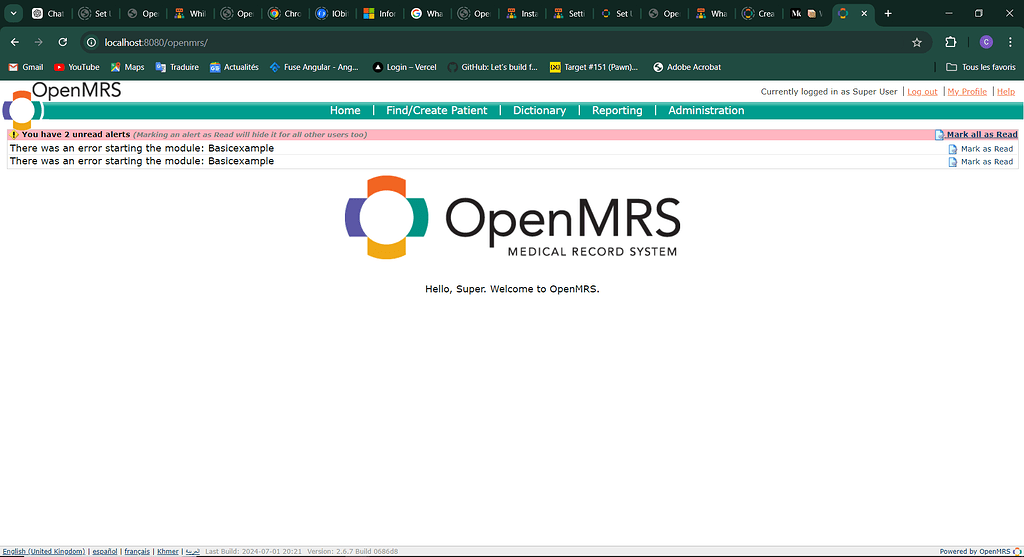Viewport: 1024px width, 557px height.
Task: Click the yellow warning icon in alerts bar
Action: click(x=14, y=135)
